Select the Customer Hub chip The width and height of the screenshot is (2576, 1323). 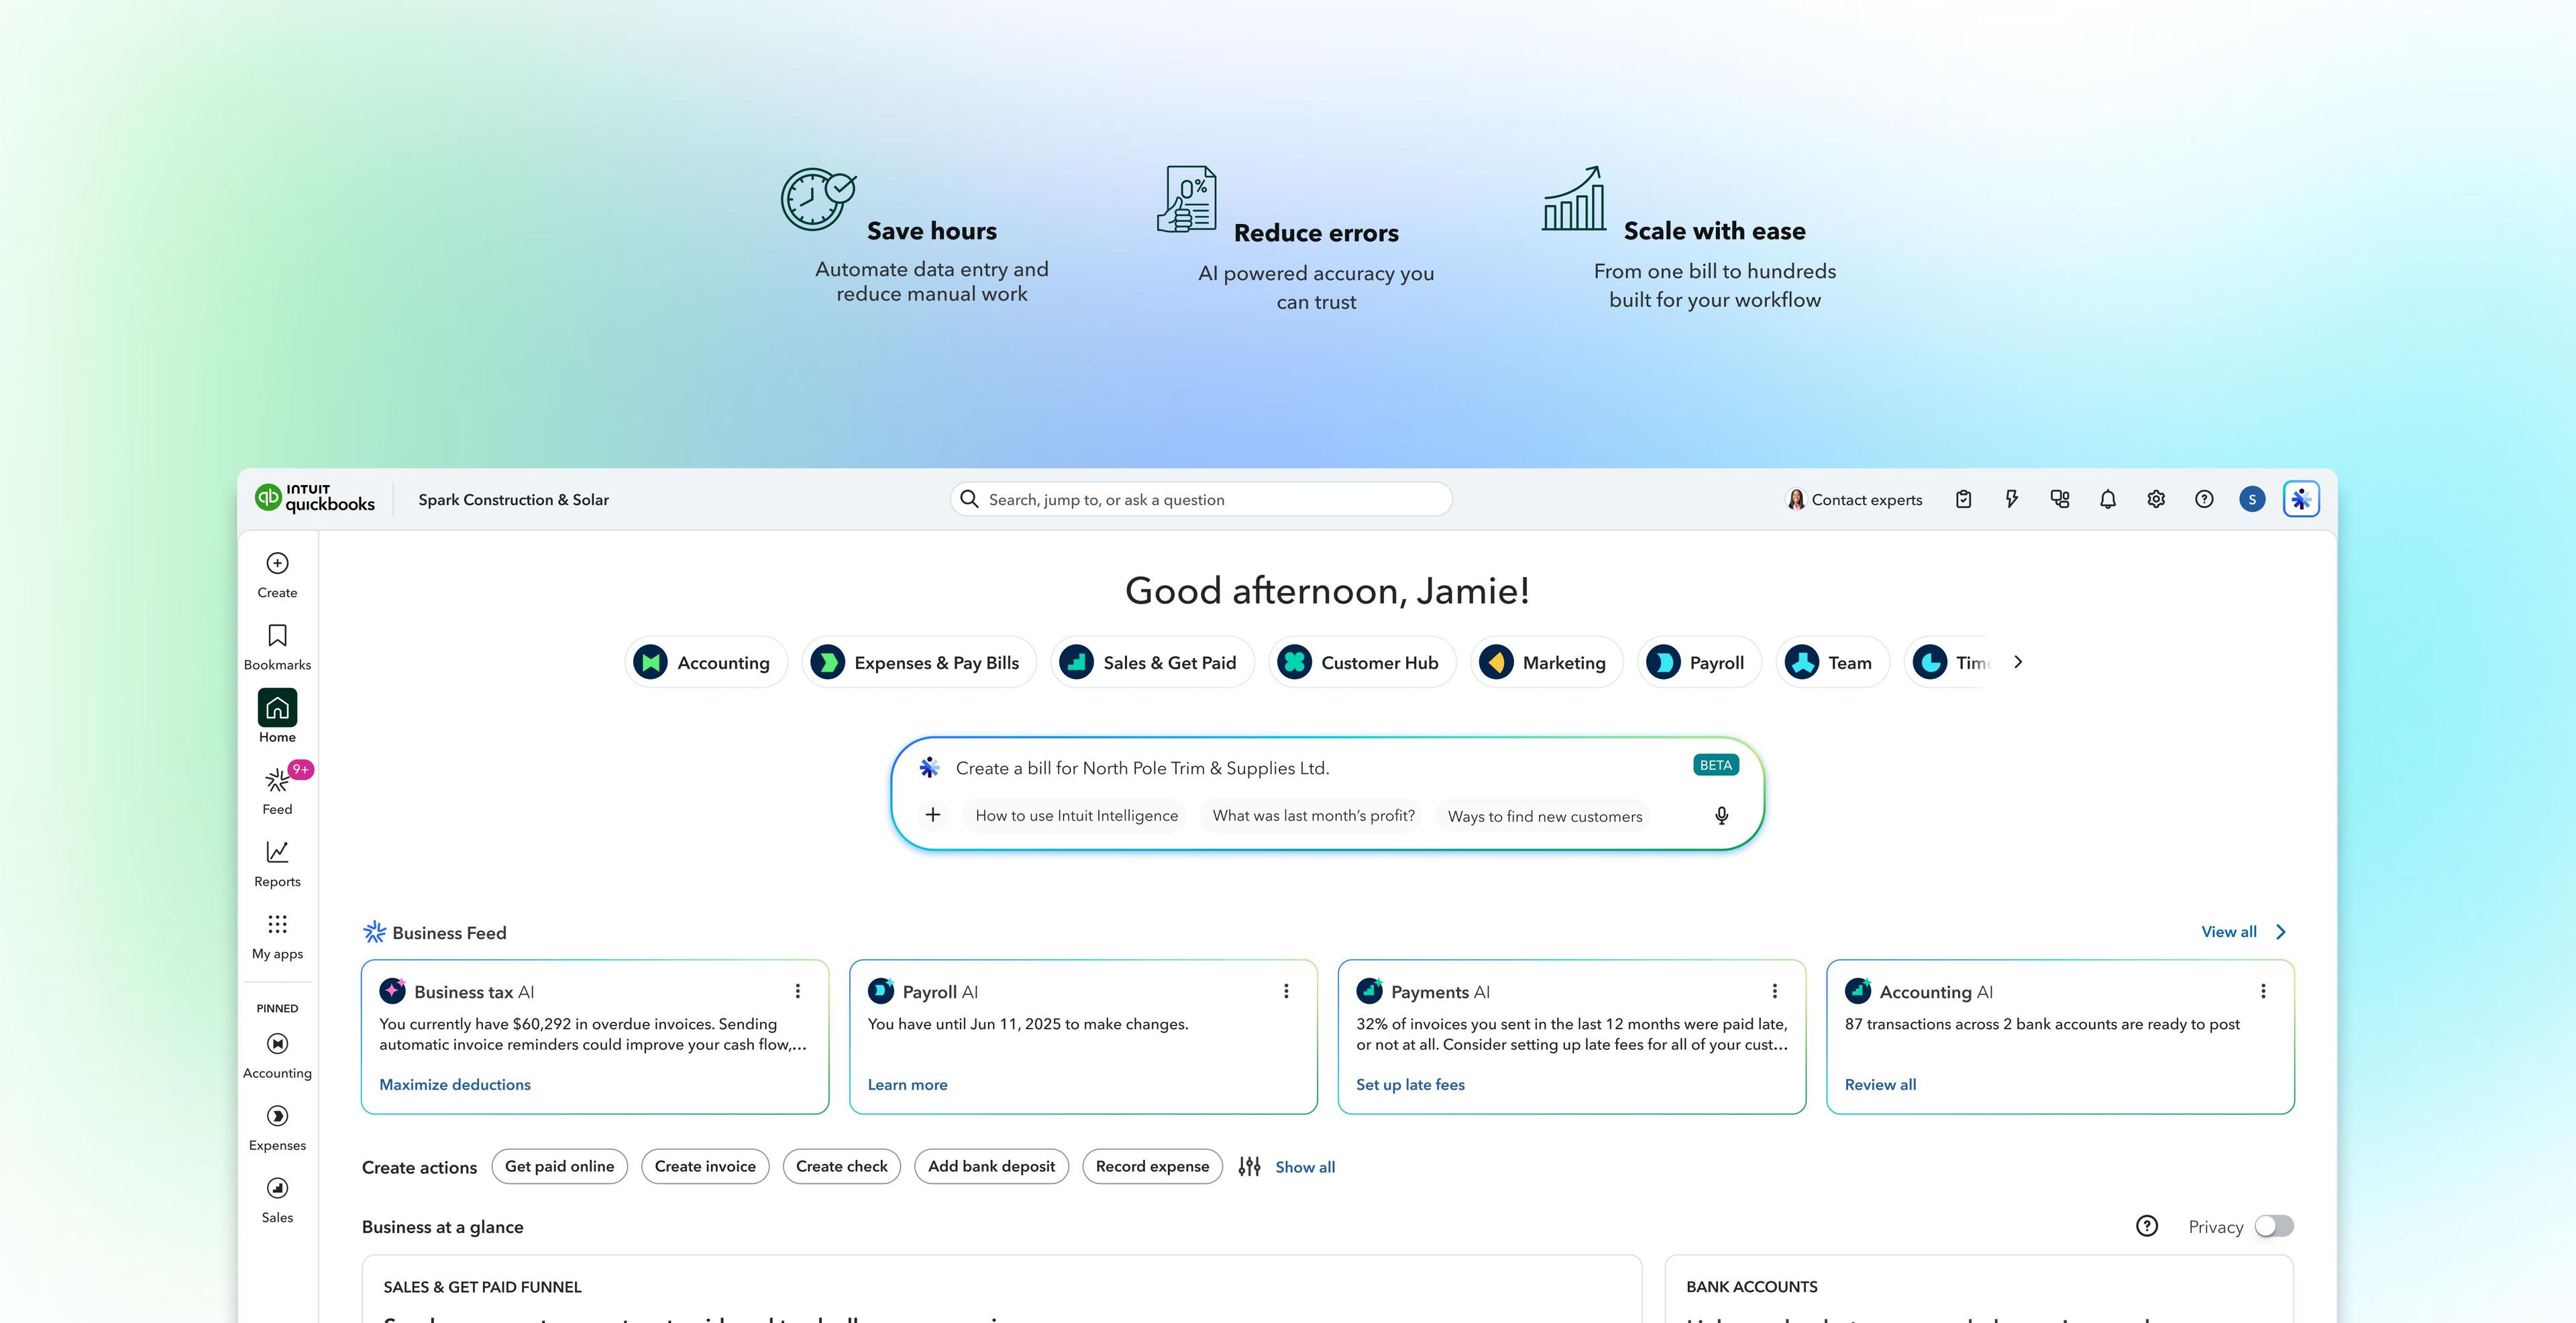pyautogui.click(x=1362, y=662)
